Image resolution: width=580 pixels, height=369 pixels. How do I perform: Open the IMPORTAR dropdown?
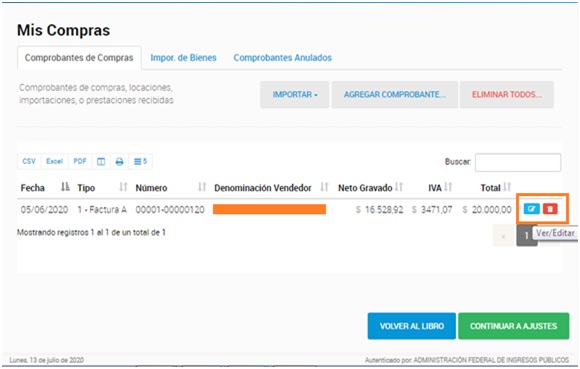294,95
